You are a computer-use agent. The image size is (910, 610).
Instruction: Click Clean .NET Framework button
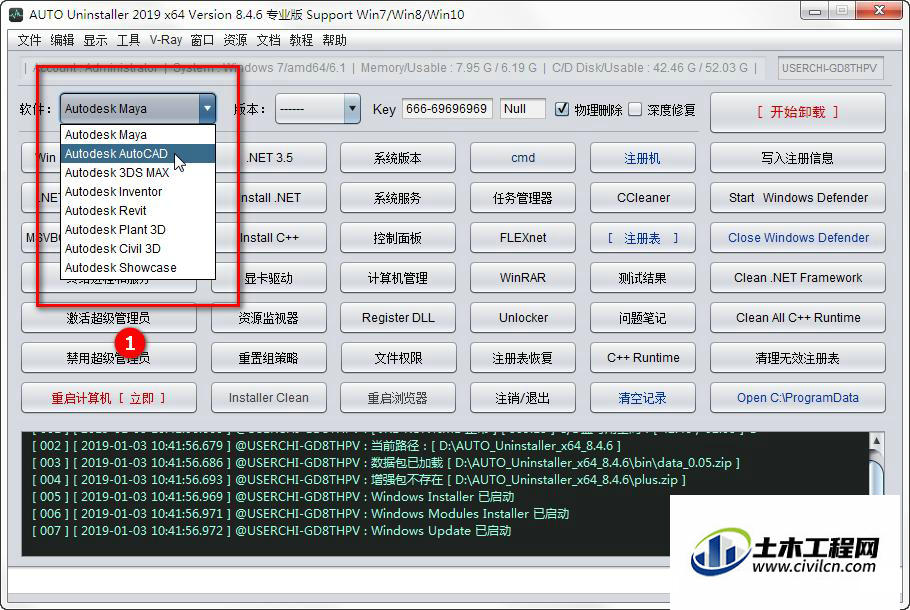(x=797, y=278)
